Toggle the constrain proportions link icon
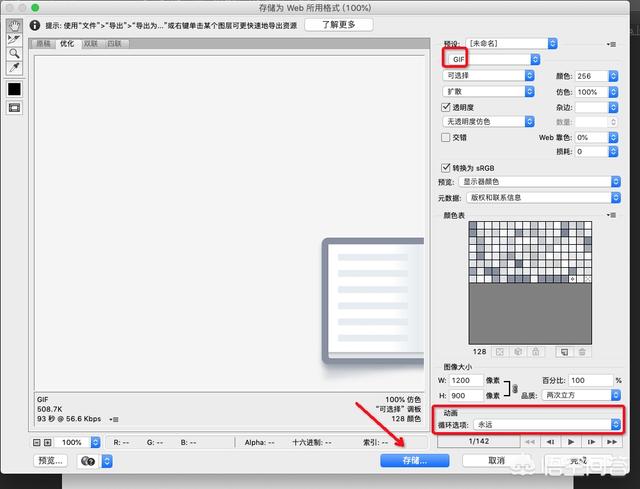 (515, 388)
